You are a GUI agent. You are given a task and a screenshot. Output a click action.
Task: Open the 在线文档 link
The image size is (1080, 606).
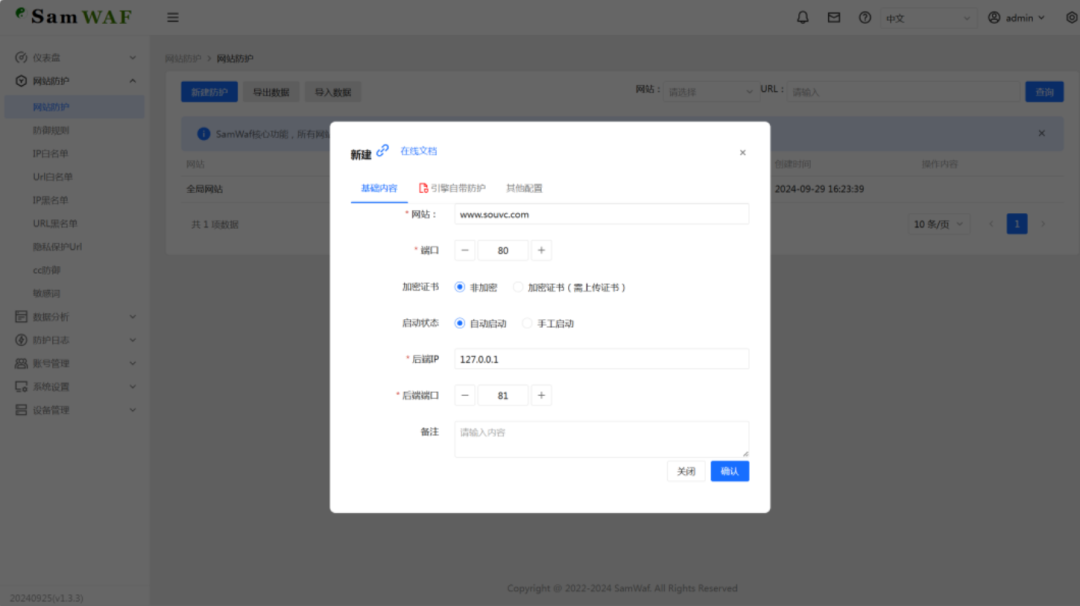point(418,151)
